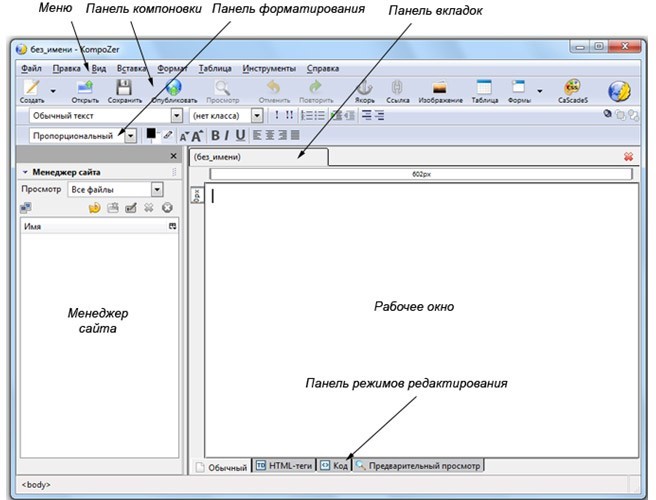Image resolution: width=656 pixels, height=500 pixels.
Task: Switch to Код source mode tab
Action: pyautogui.click(x=334, y=465)
